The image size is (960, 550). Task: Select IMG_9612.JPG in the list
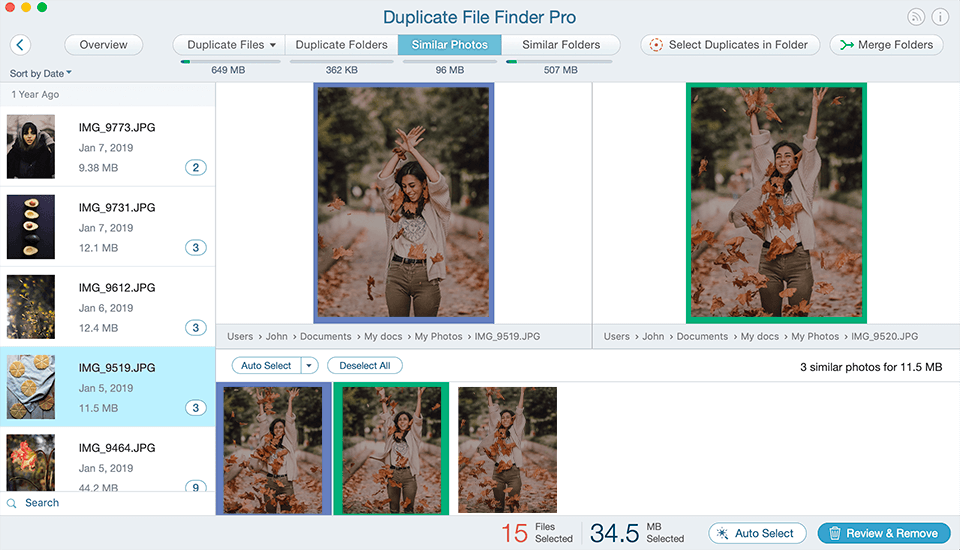tap(108, 307)
